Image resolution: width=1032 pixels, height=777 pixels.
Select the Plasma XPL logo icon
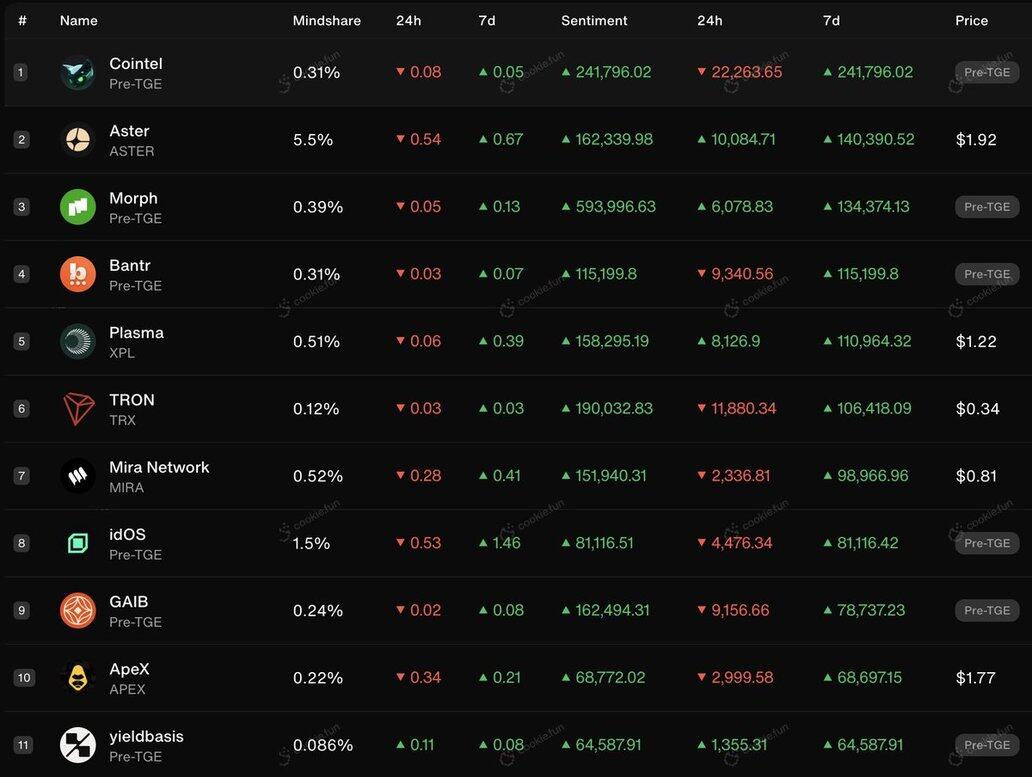click(78, 342)
